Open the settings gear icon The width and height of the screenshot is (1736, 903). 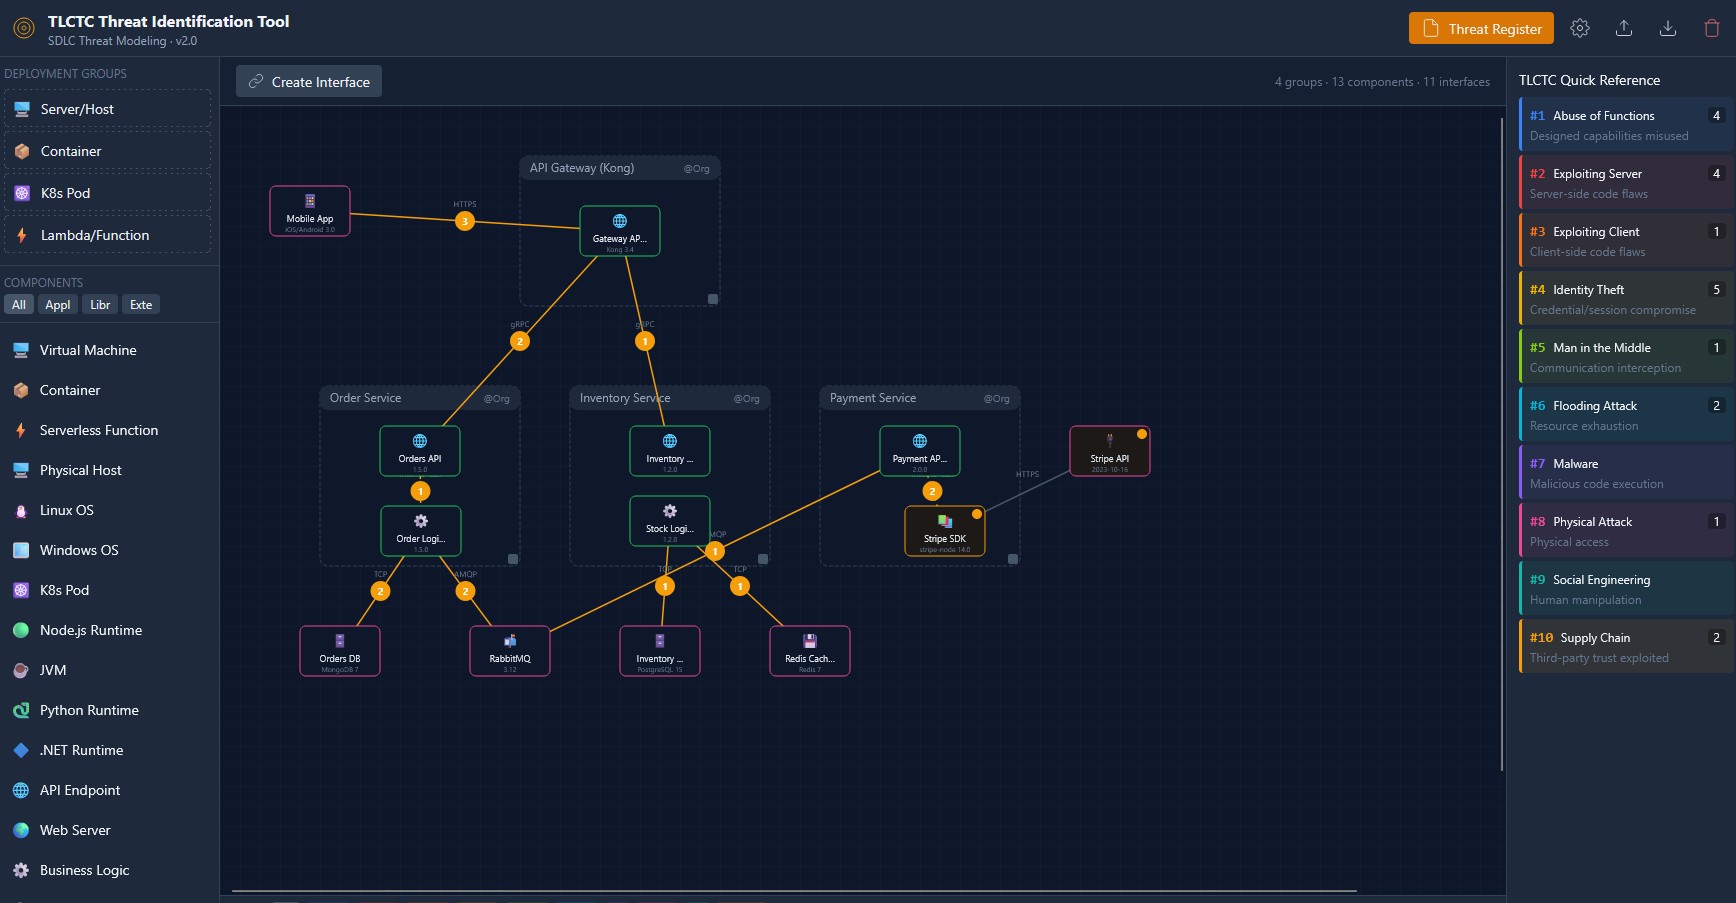pos(1580,28)
